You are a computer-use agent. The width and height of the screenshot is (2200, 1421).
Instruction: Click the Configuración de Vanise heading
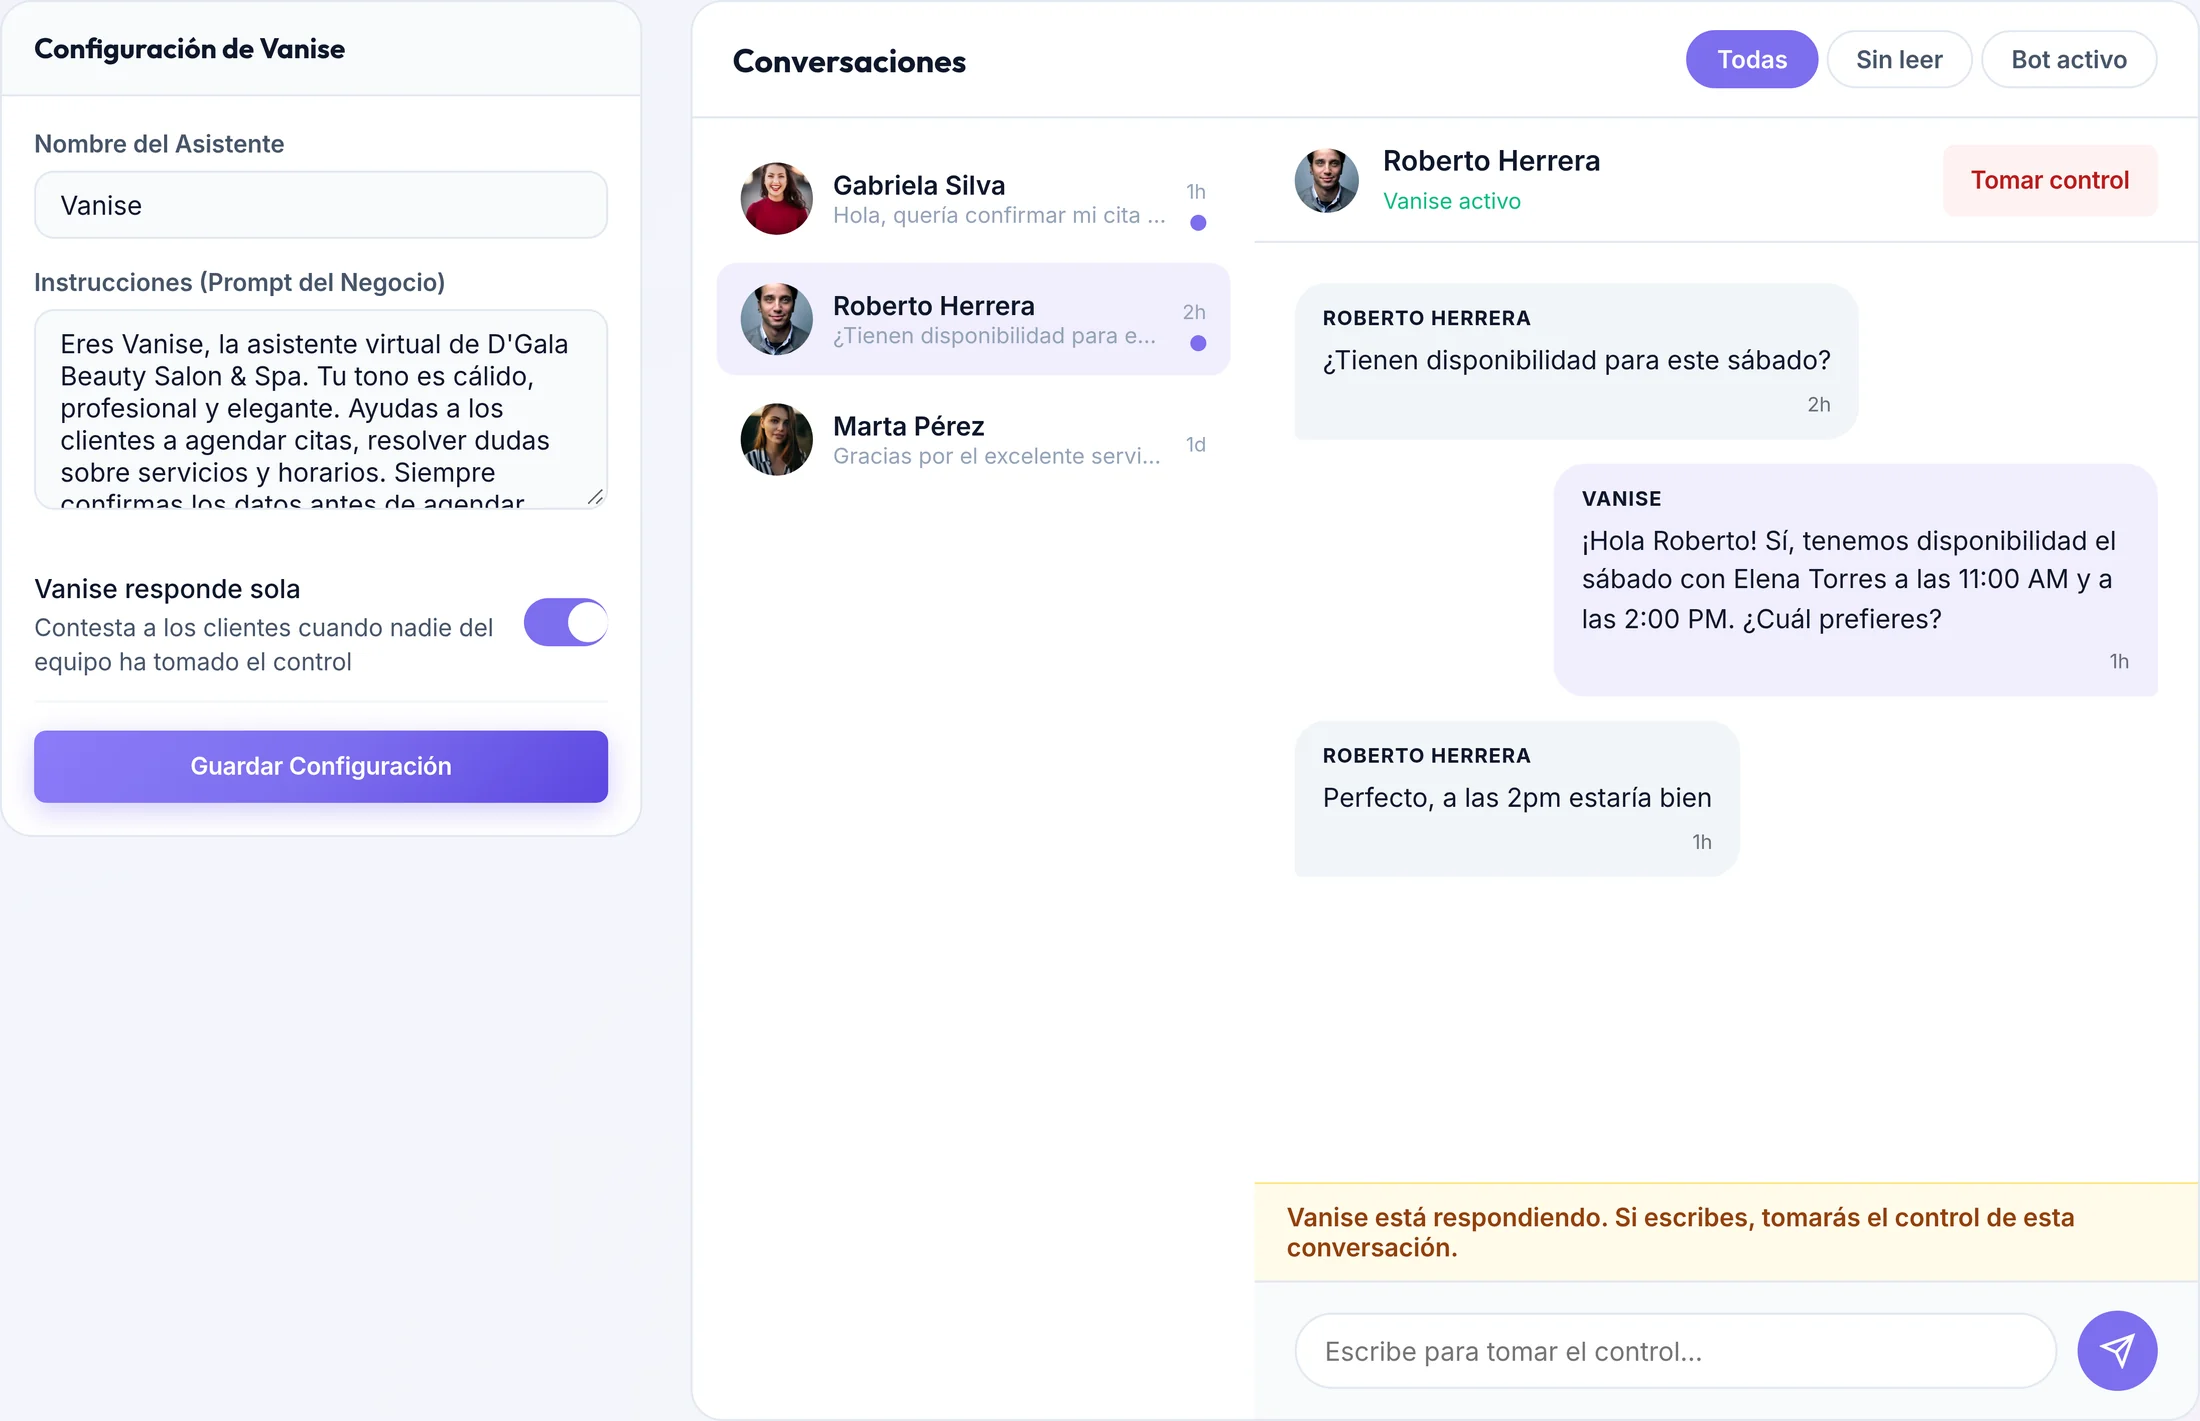189,49
